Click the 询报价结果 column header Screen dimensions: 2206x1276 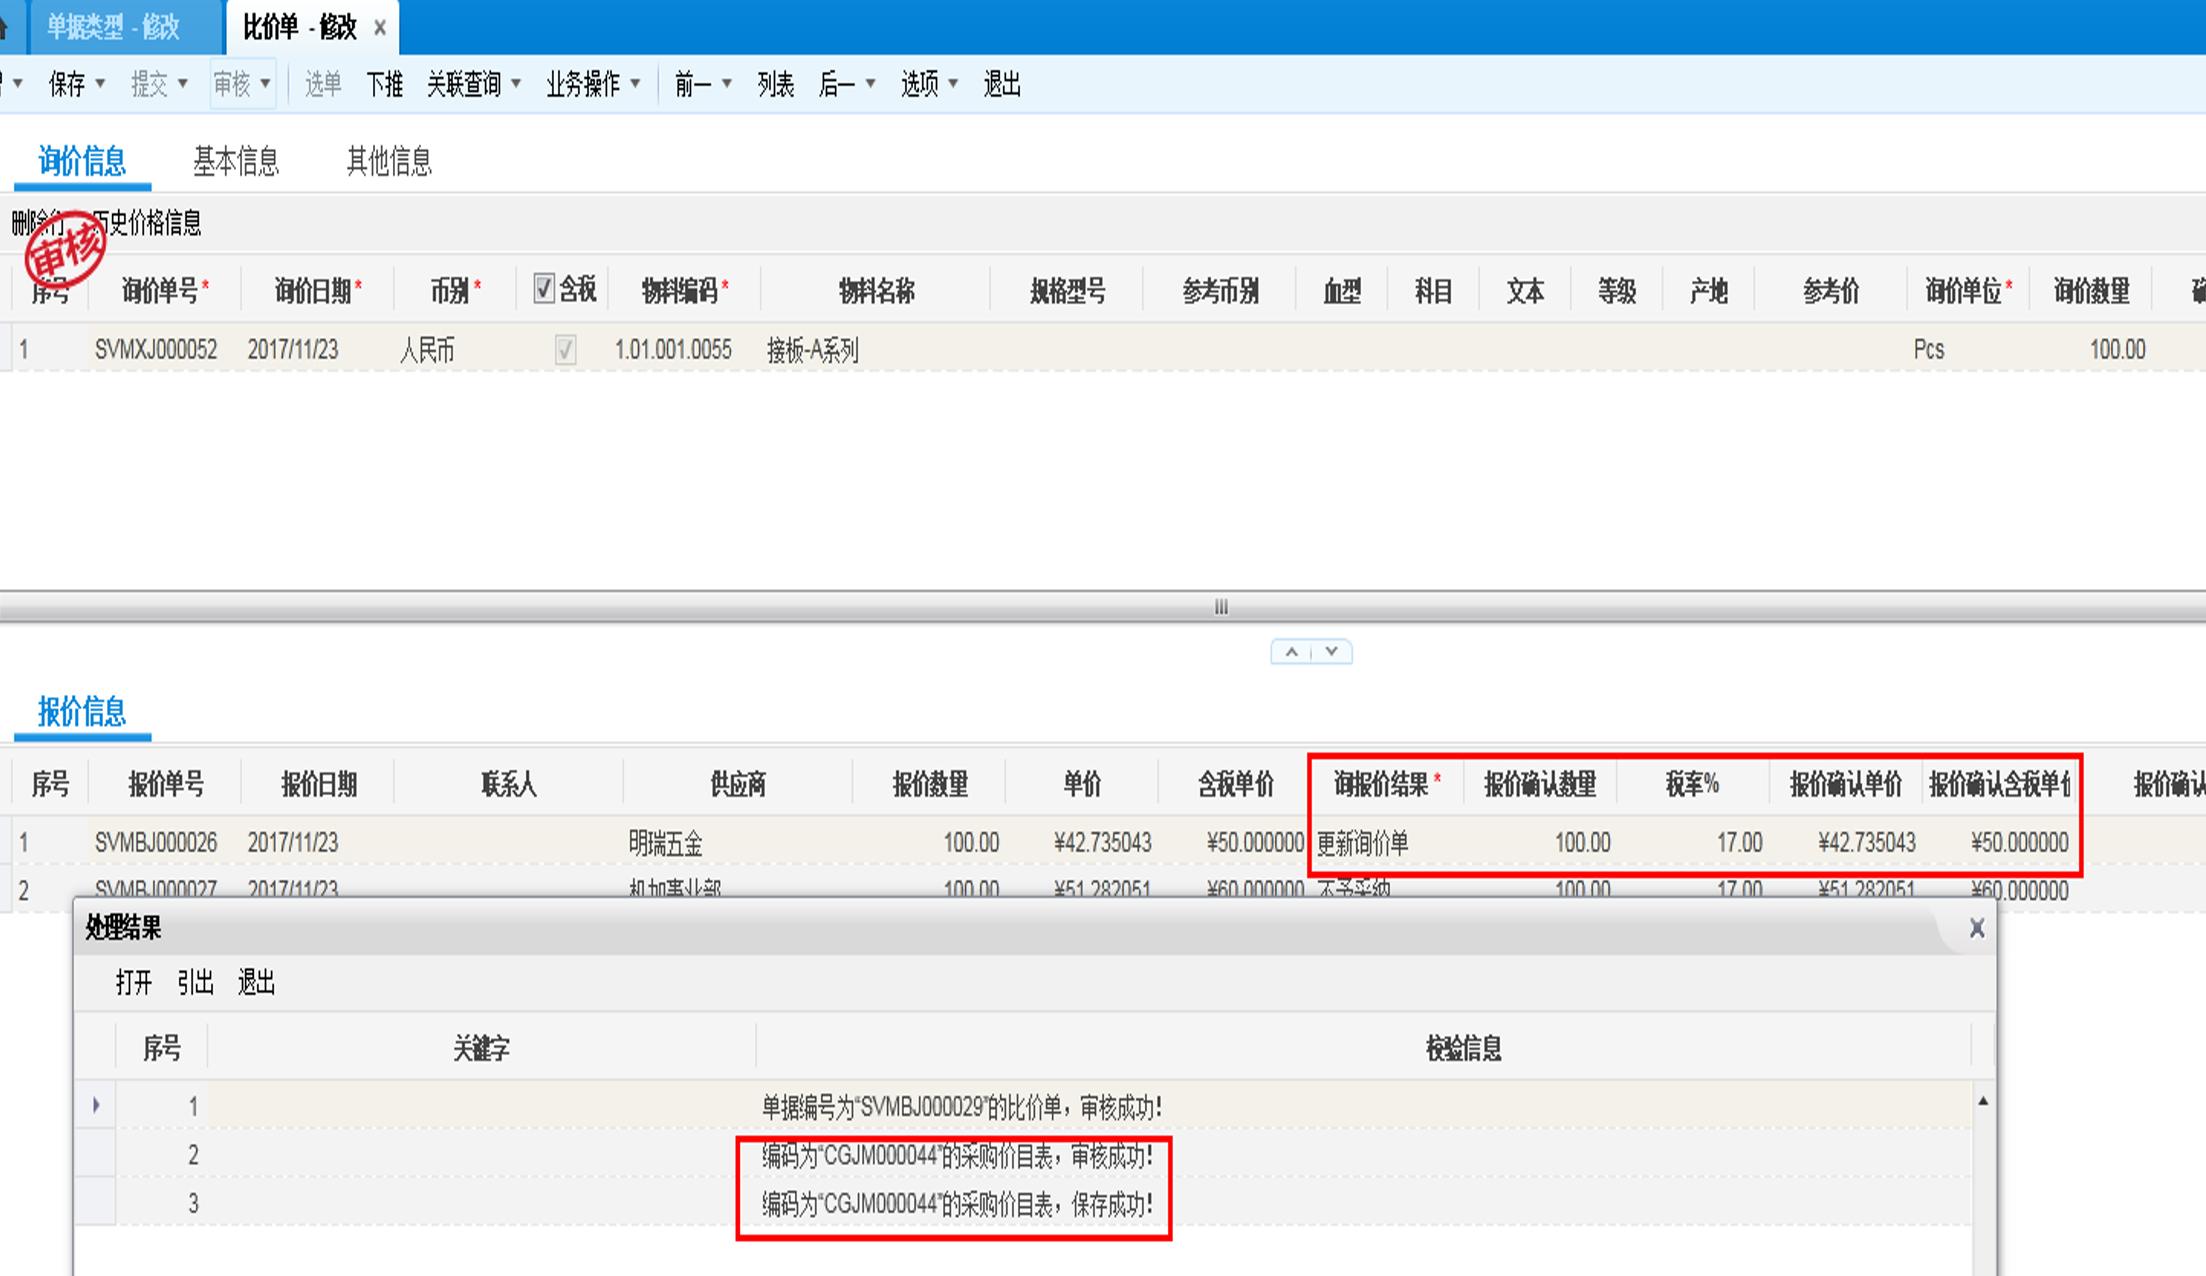1386,785
